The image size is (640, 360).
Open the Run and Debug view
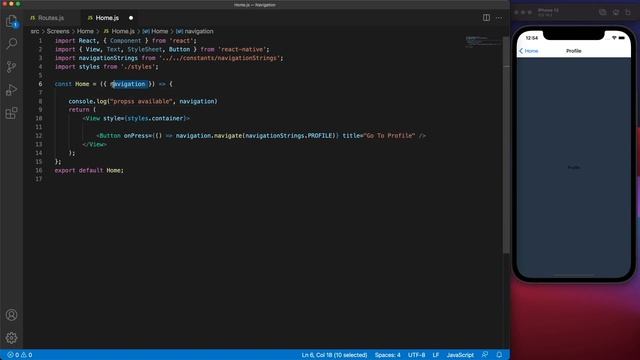pos(11,90)
